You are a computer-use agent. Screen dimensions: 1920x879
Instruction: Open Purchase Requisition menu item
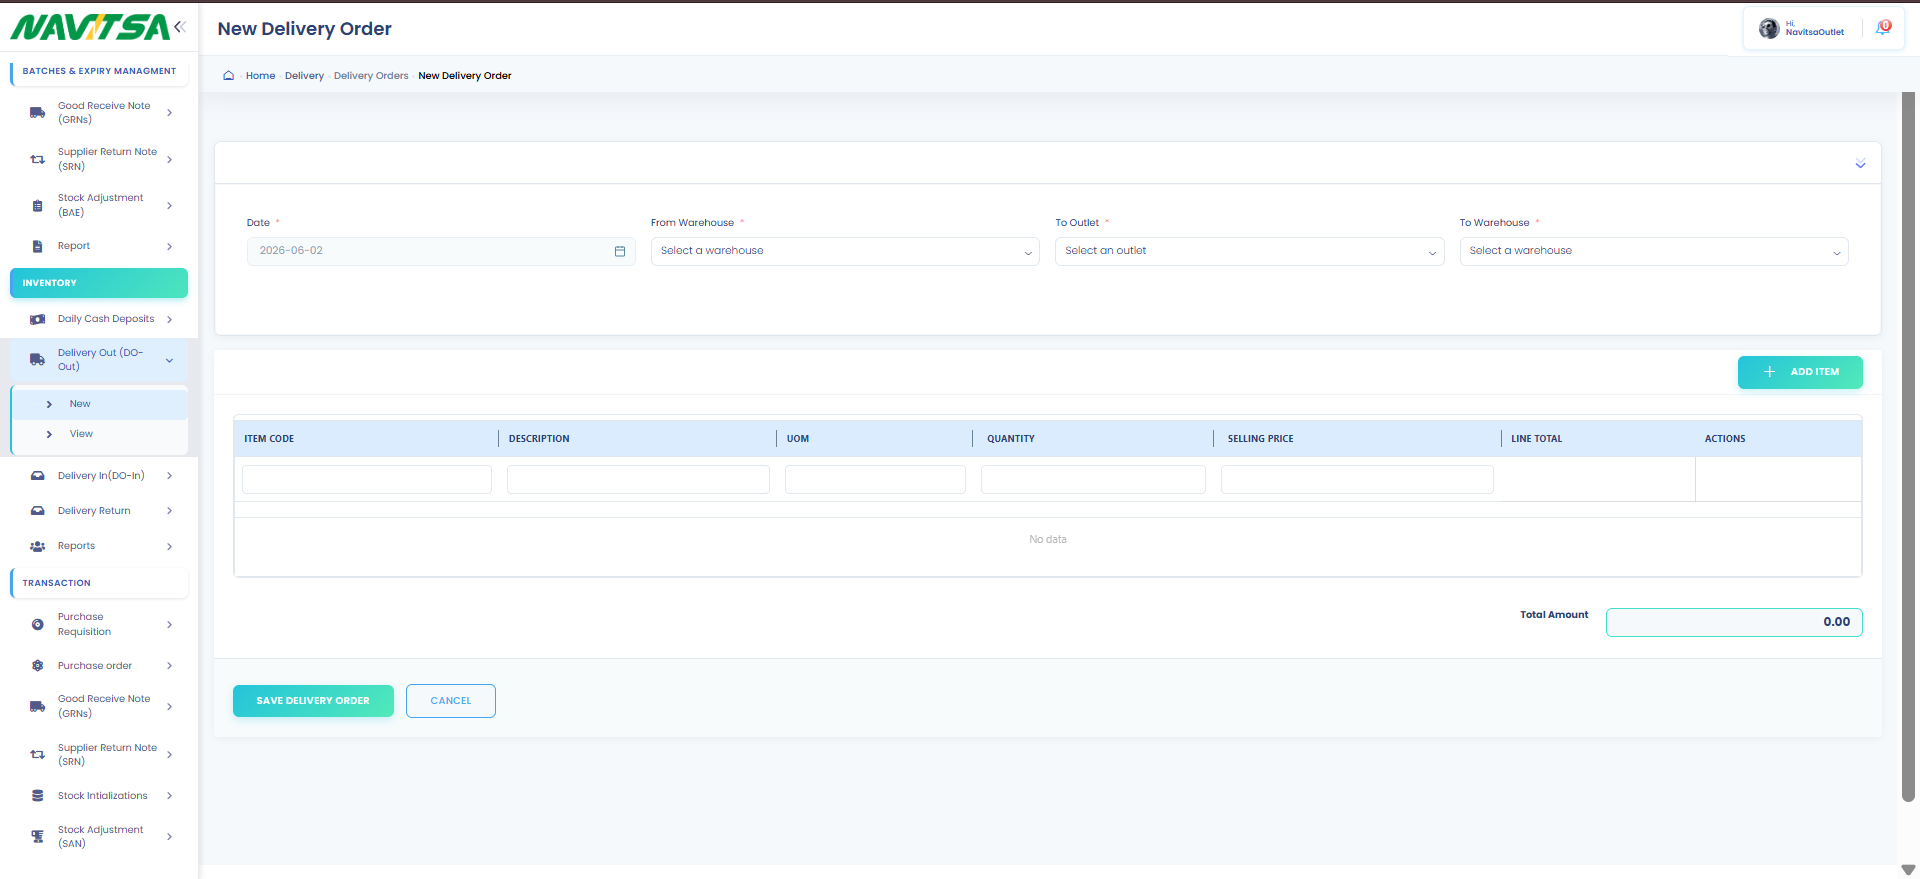(99, 625)
